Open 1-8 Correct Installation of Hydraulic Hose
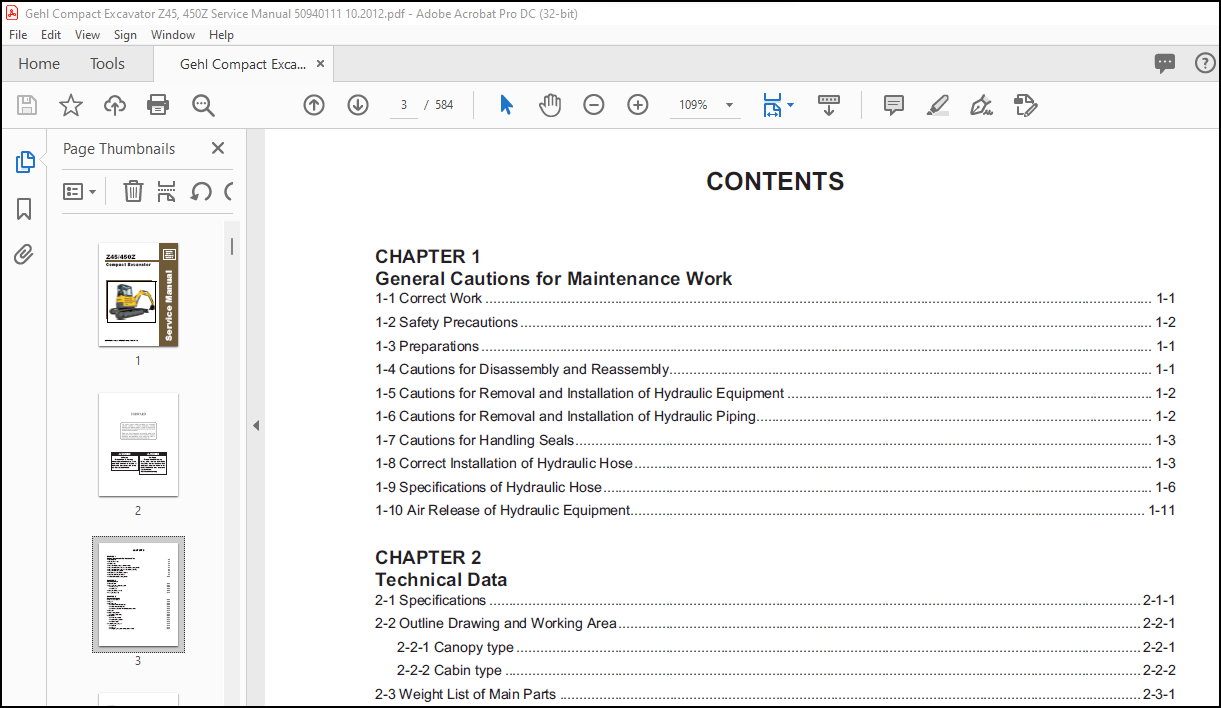Viewport: 1221px width, 708px height. (x=775, y=463)
